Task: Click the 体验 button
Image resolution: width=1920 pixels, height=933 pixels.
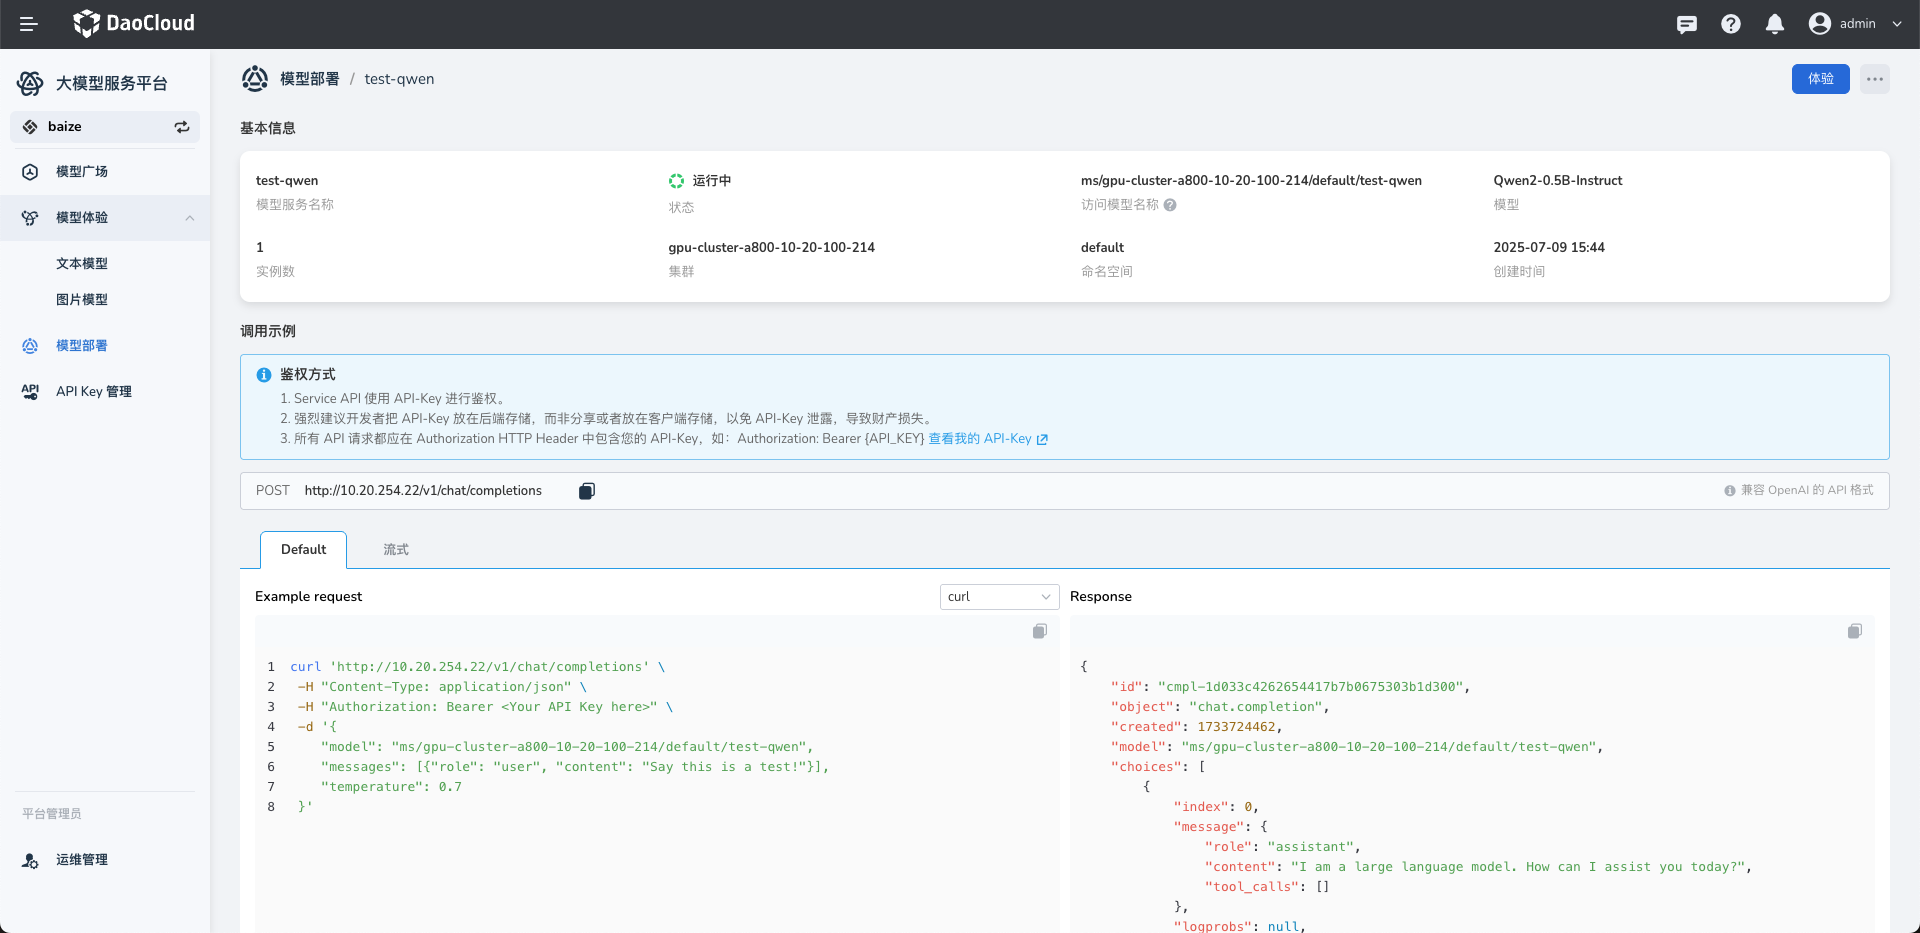Action: (x=1820, y=79)
